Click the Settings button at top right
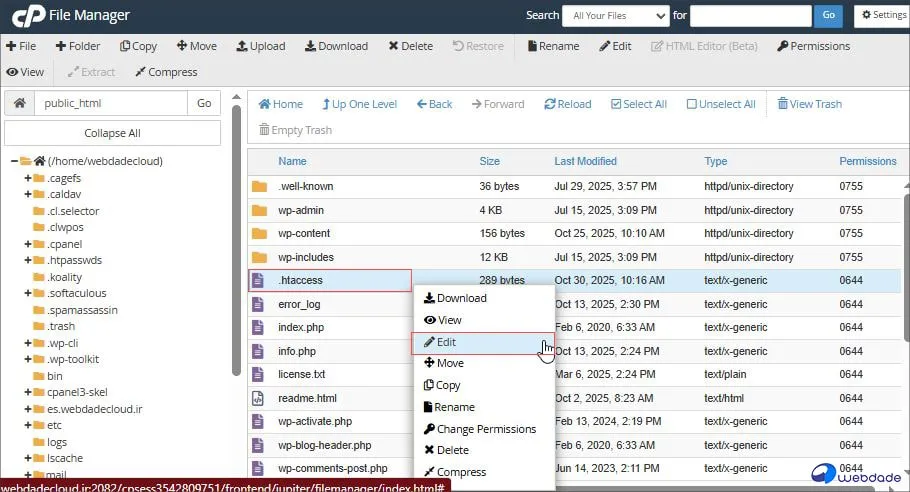 coord(881,16)
